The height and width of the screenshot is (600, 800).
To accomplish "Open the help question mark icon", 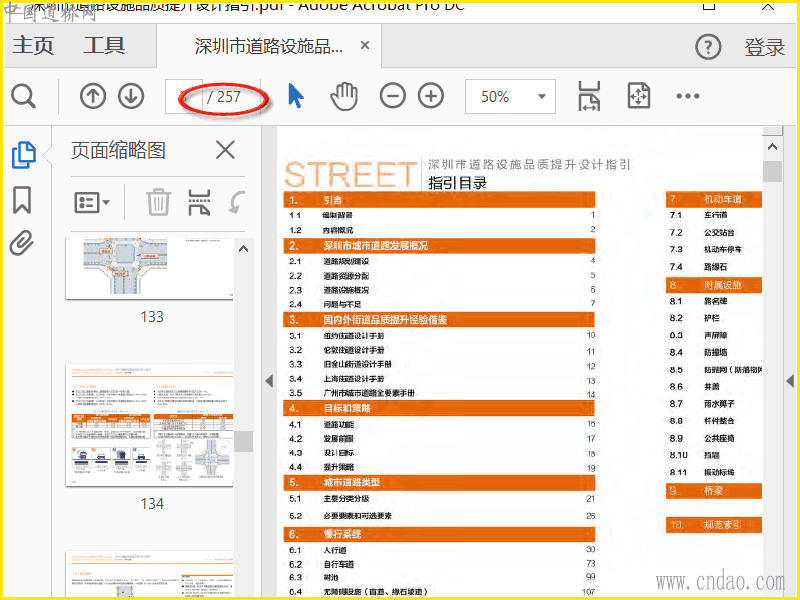I will tap(708, 47).
